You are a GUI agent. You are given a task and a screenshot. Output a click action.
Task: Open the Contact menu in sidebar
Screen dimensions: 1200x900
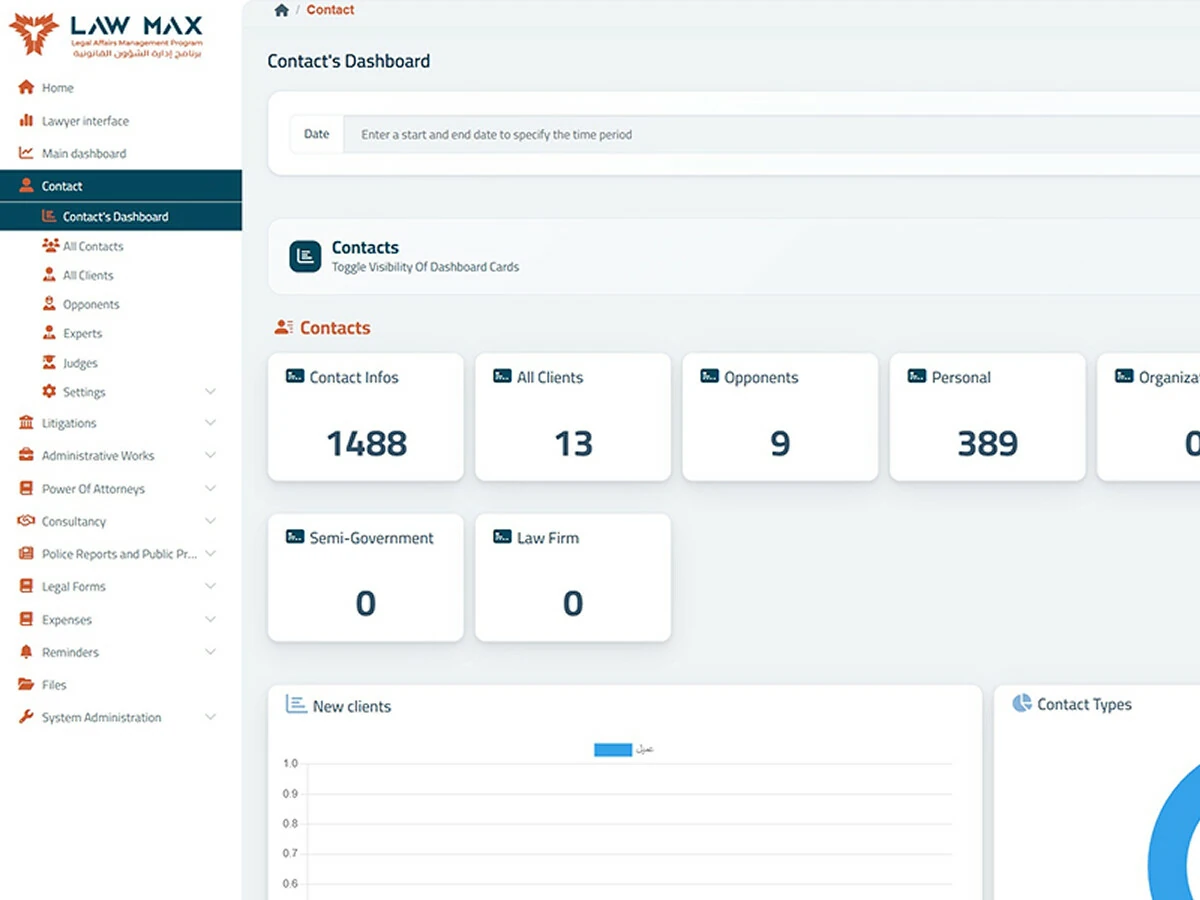(x=121, y=186)
